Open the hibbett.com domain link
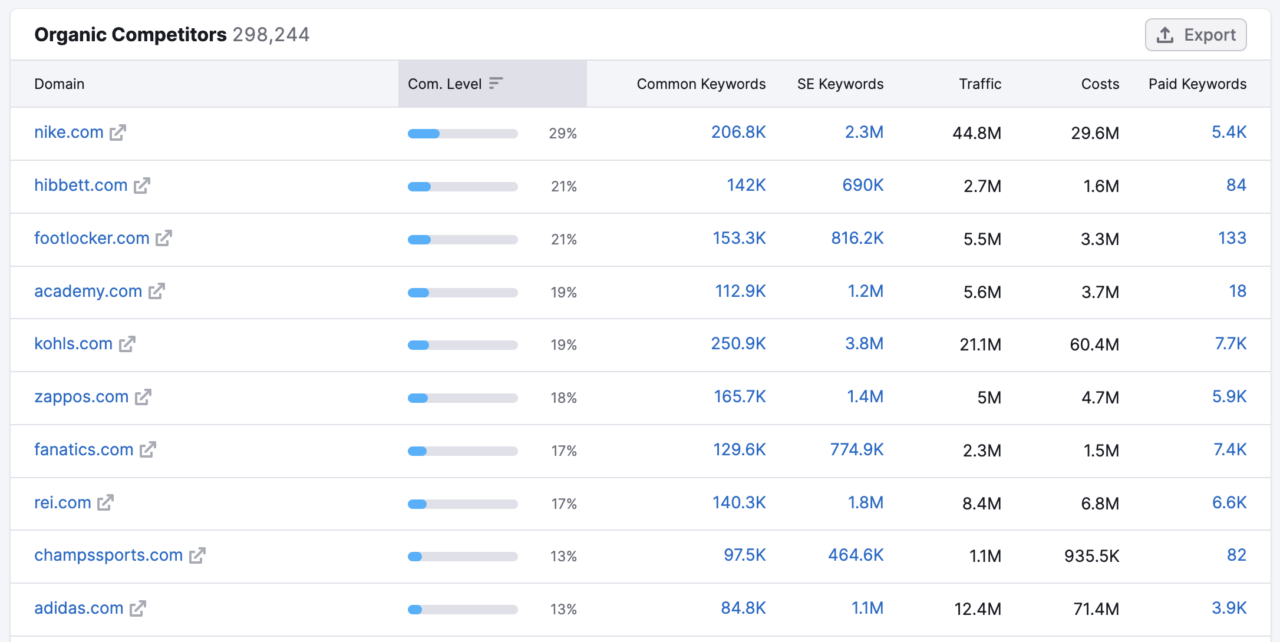1280x642 pixels. click(81, 185)
